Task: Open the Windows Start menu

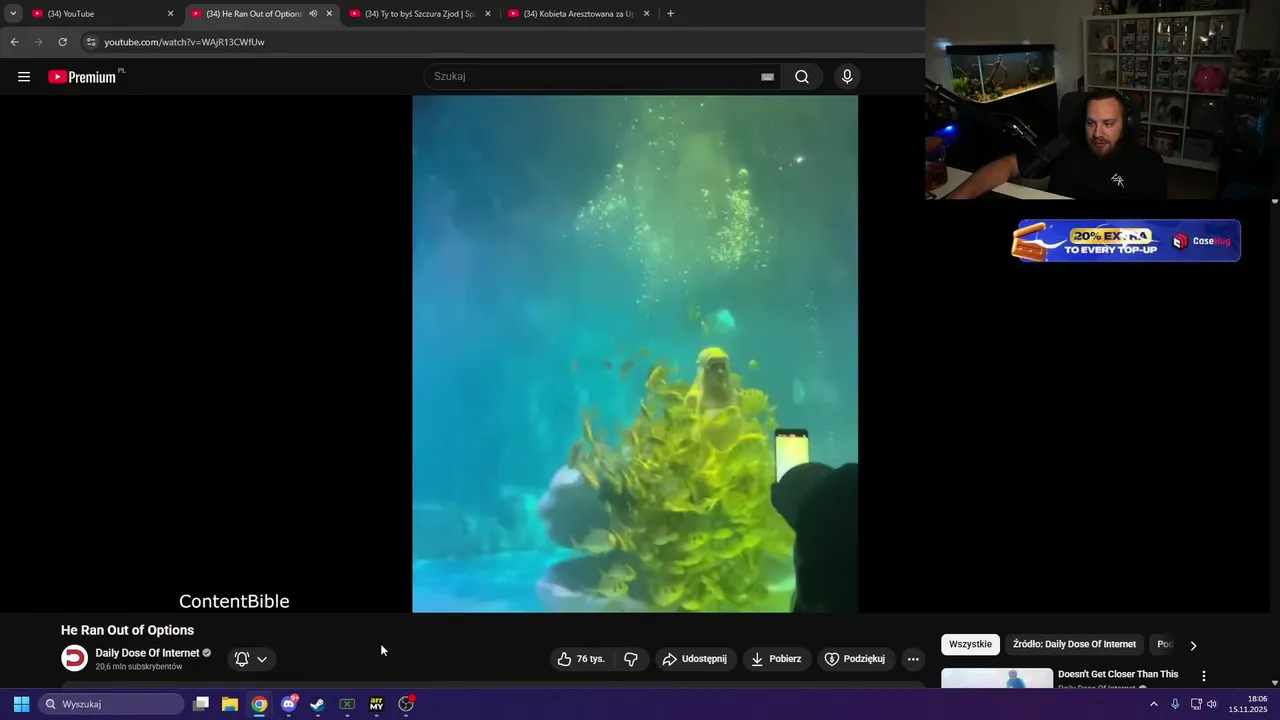Action: (21, 704)
